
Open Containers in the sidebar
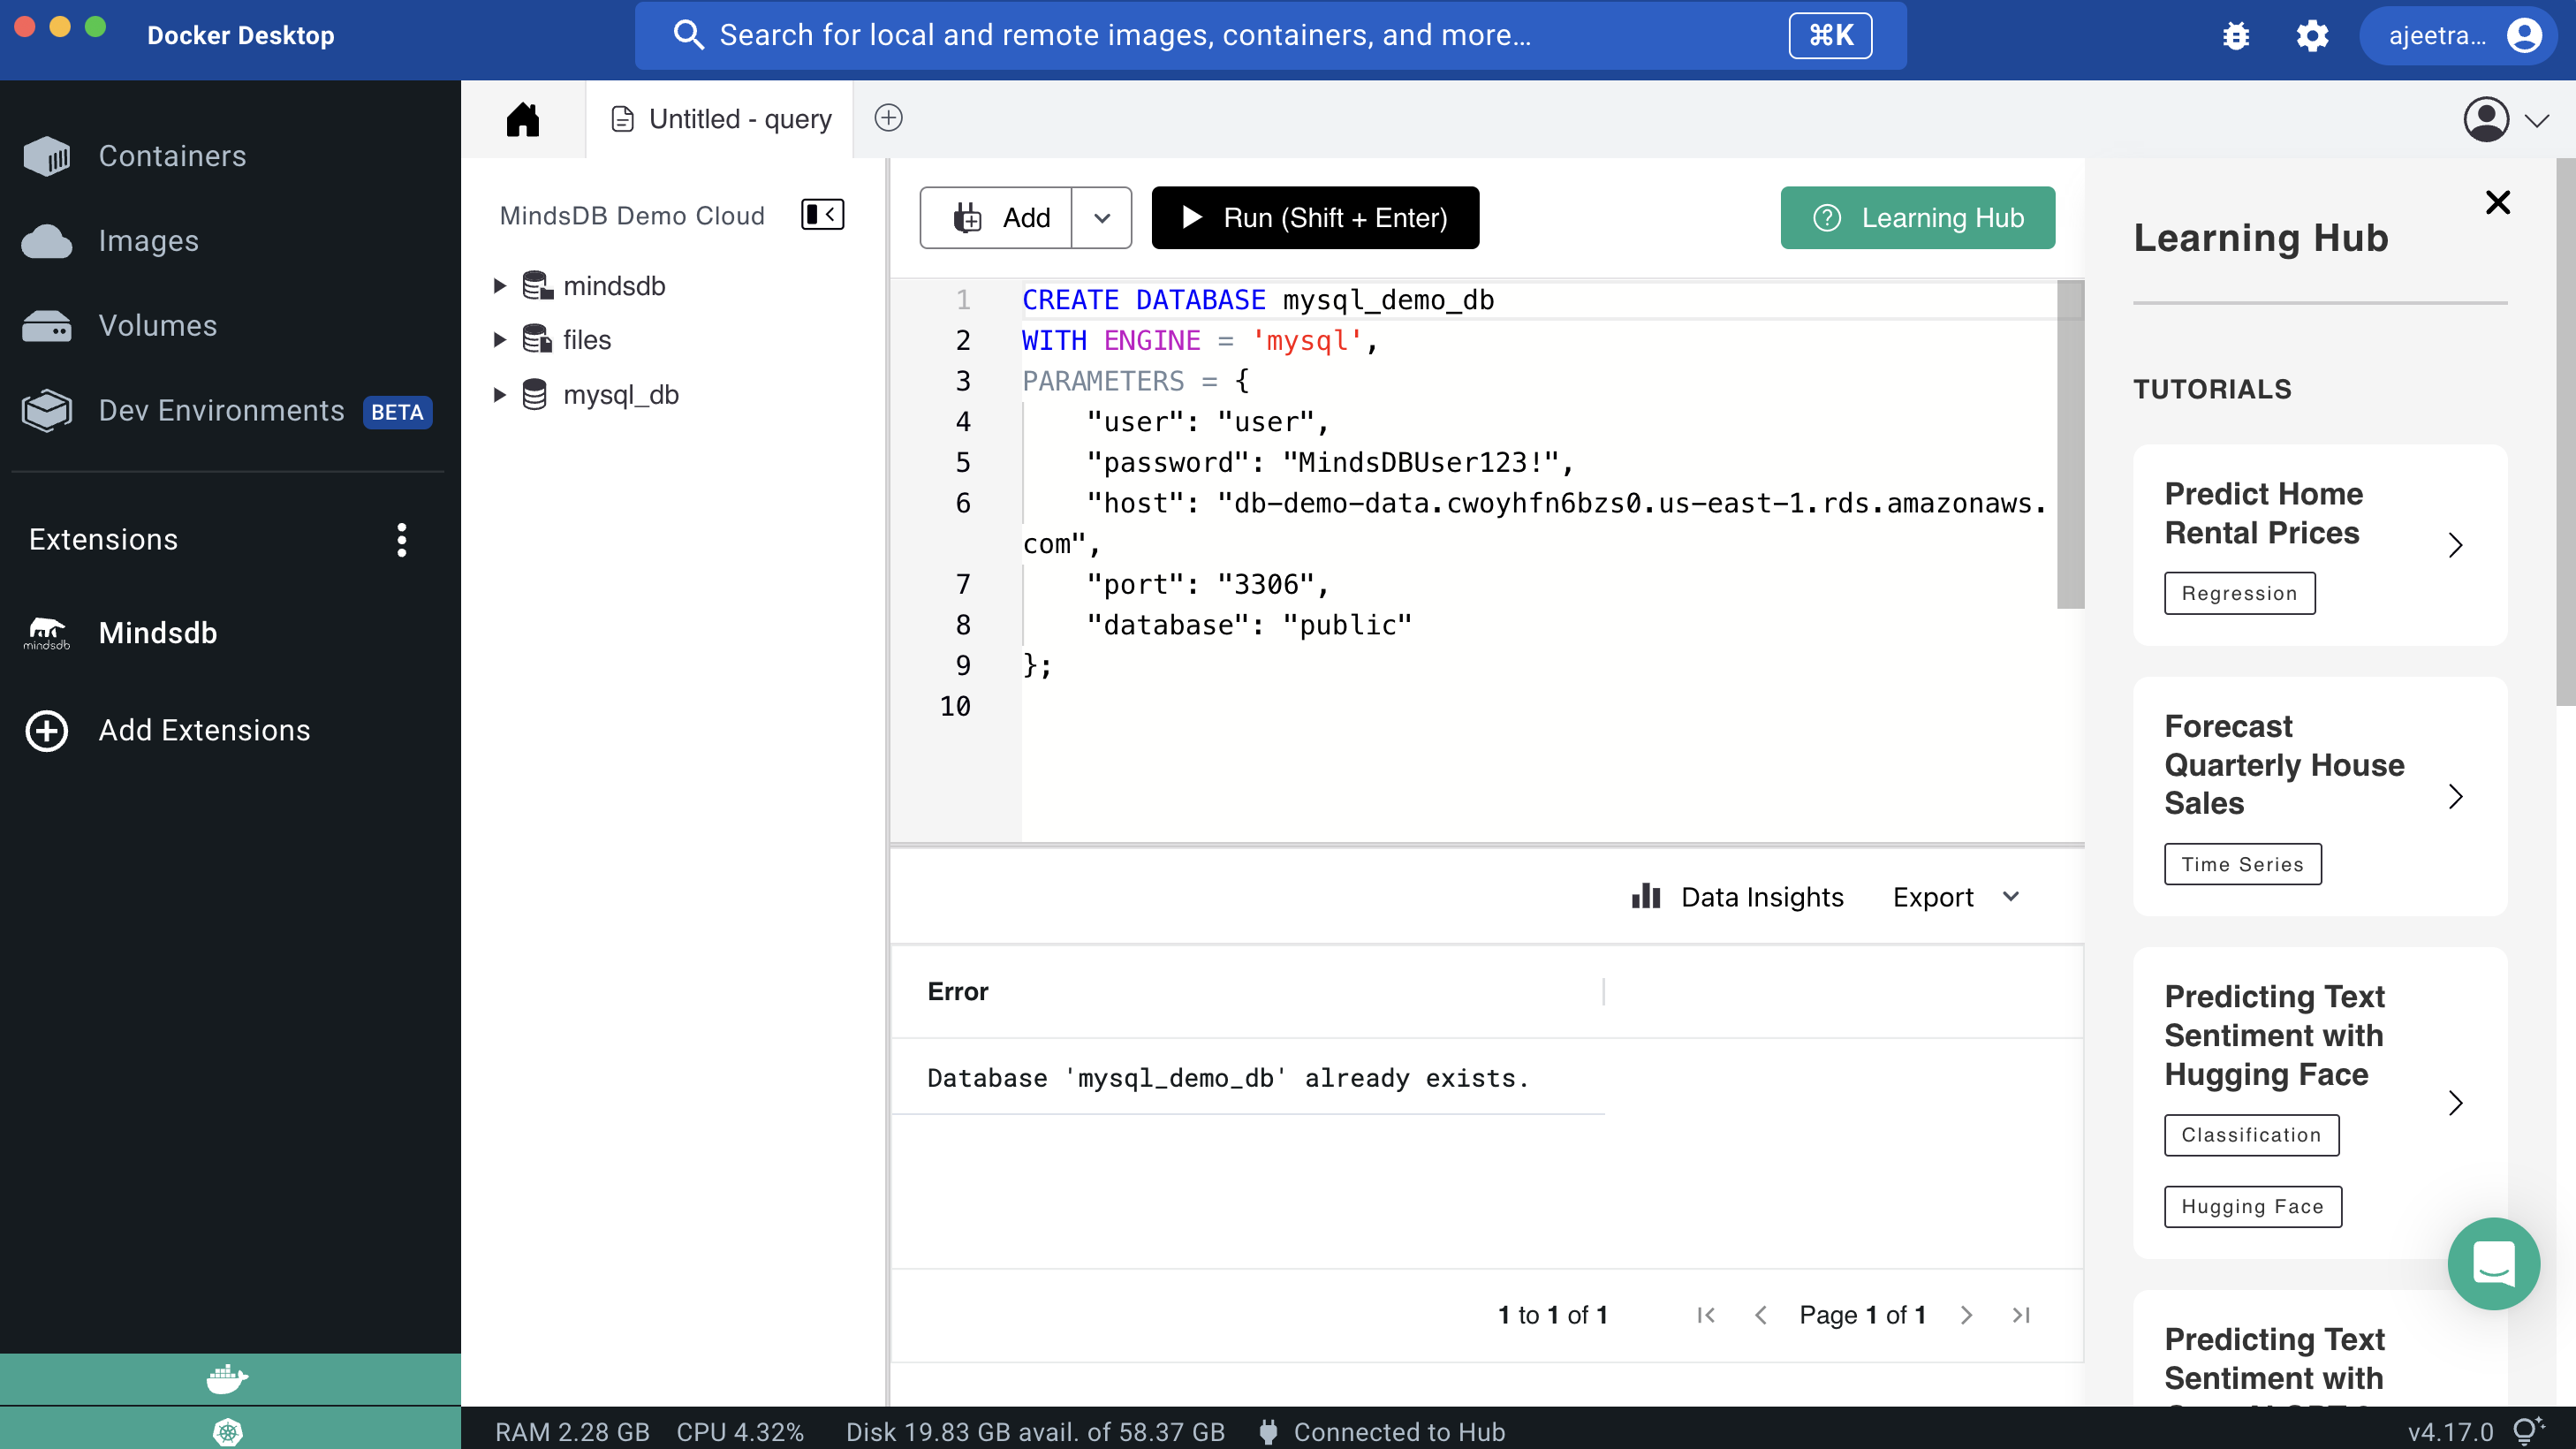pos(172,156)
